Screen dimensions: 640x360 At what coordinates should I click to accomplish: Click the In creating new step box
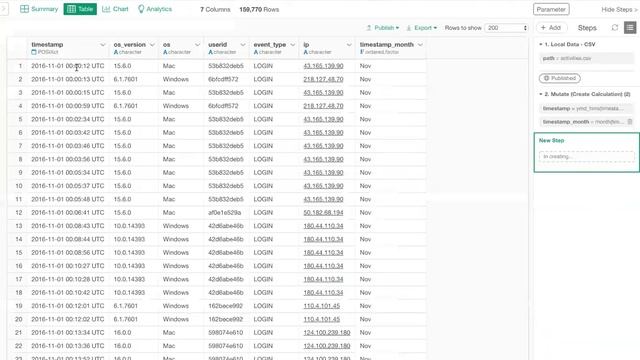pos(587,157)
